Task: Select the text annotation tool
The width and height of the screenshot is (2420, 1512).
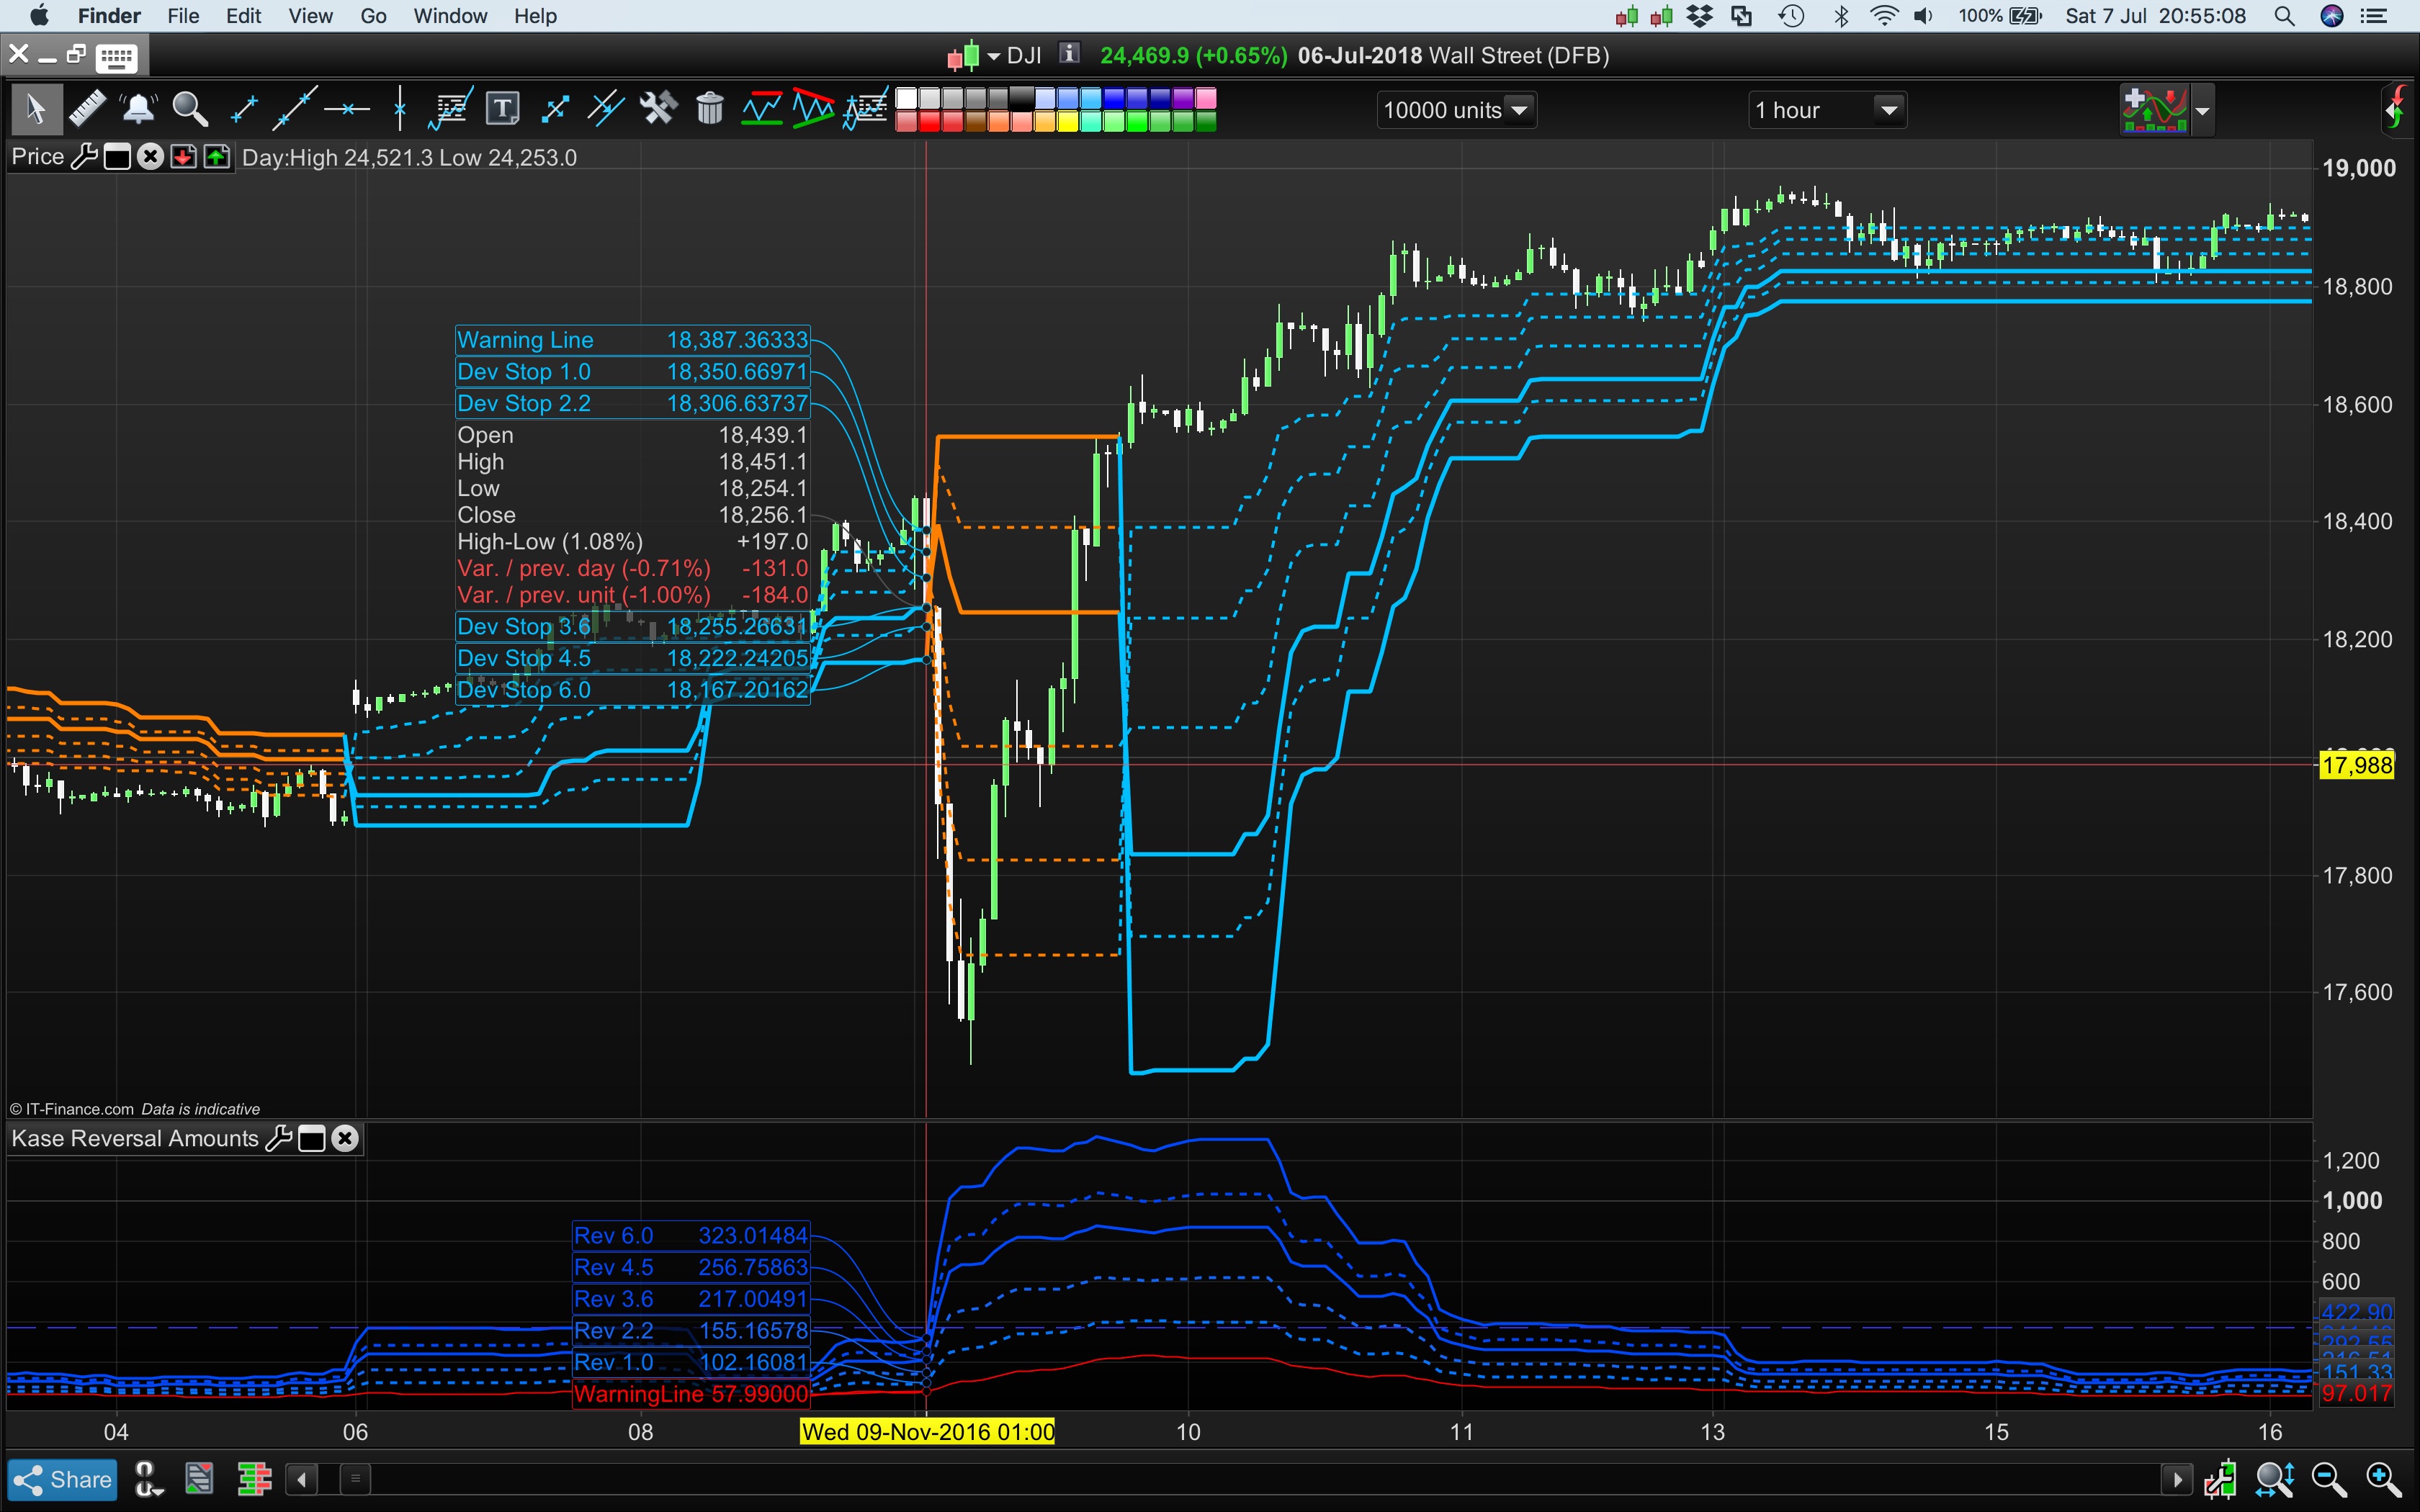Action: pos(502,108)
